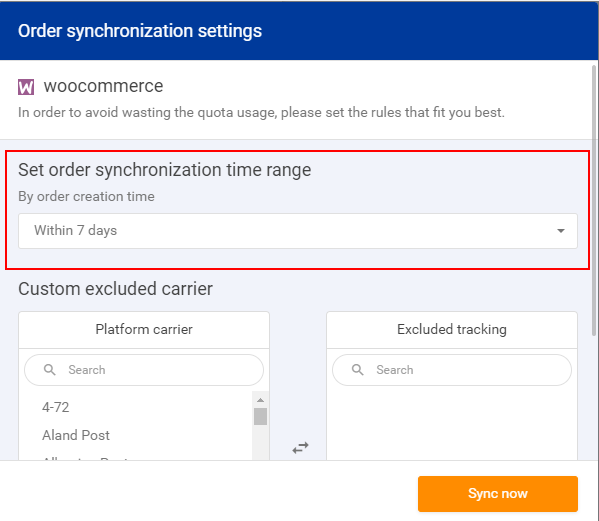Click the magnifier icon in Excluded tracking search

click(x=358, y=370)
